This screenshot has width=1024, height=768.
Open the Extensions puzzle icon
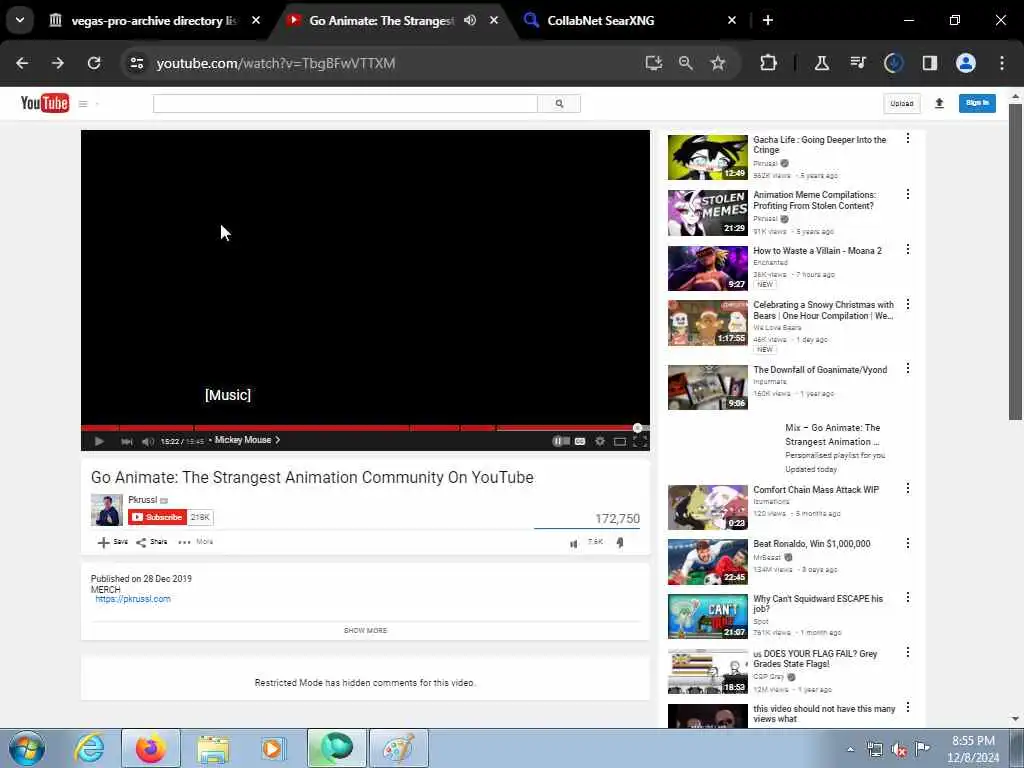[769, 63]
